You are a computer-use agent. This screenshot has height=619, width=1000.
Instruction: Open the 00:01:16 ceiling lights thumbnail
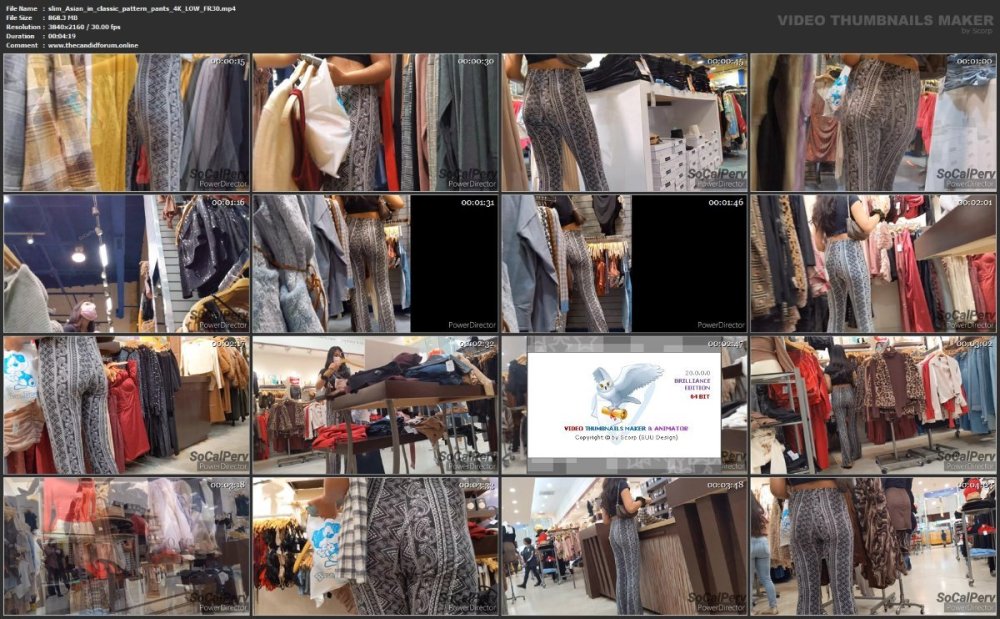coord(126,264)
